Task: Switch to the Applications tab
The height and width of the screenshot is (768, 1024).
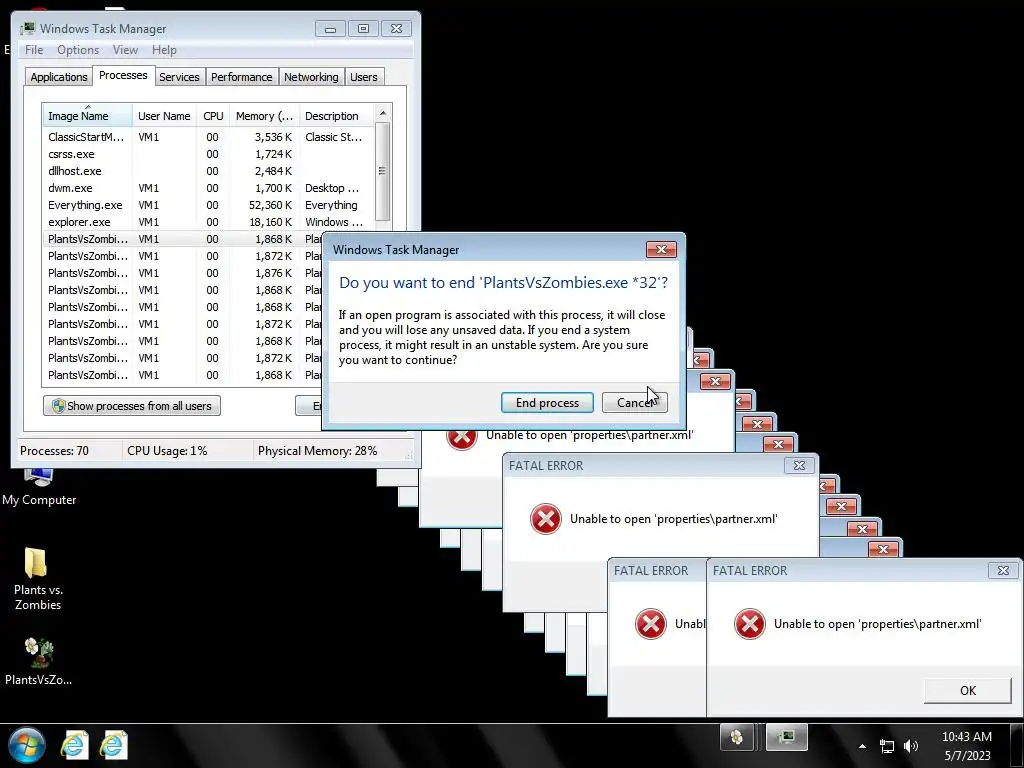Action: [59, 77]
